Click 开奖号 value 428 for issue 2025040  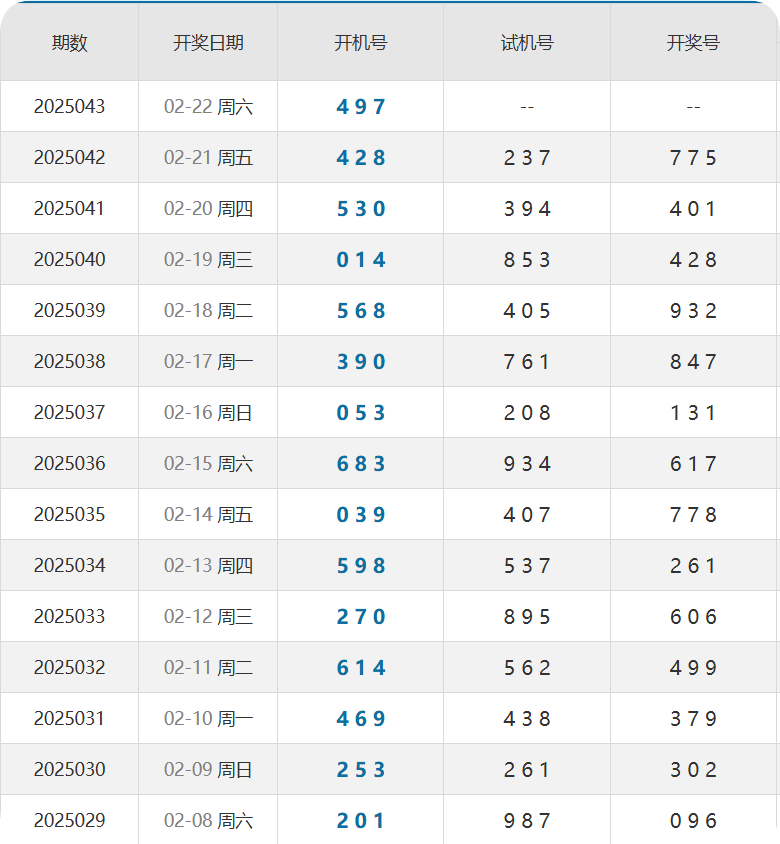coord(693,259)
